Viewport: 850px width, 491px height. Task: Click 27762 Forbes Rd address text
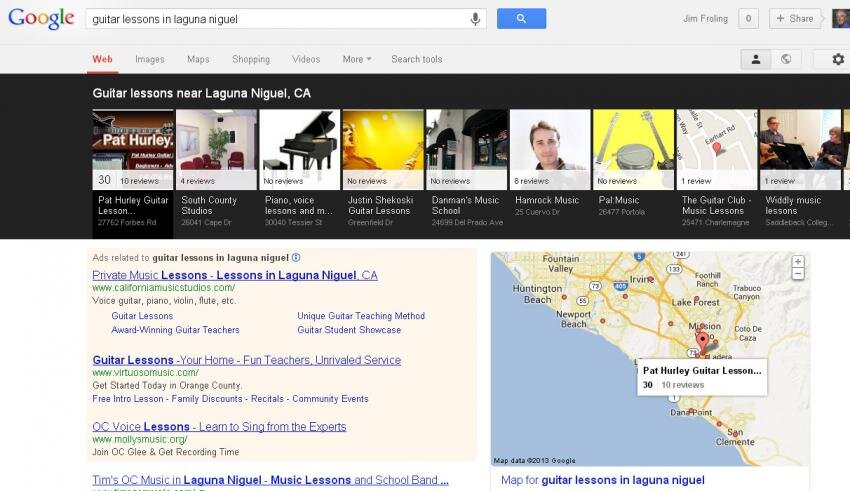127,223
